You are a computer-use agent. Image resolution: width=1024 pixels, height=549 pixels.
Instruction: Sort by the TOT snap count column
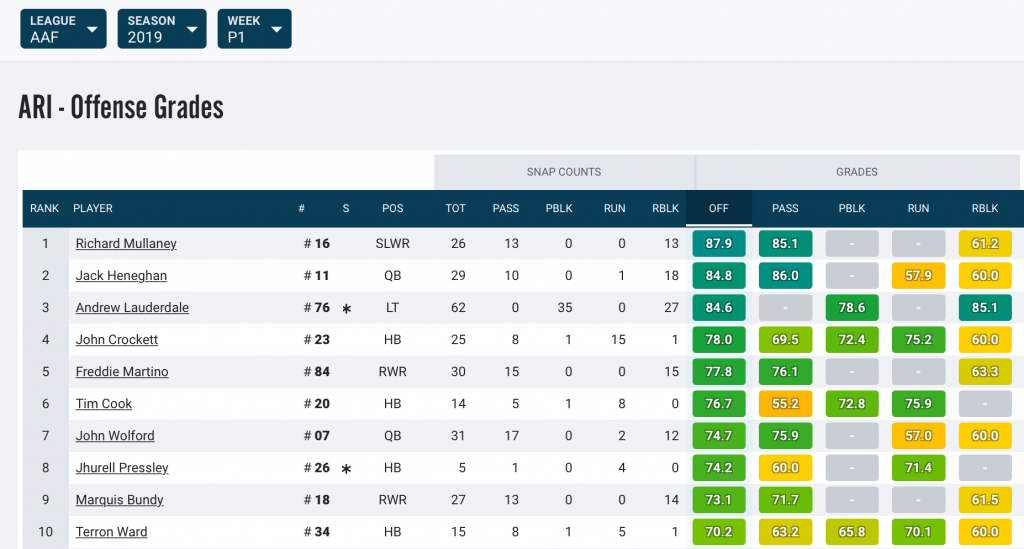click(x=455, y=208)
